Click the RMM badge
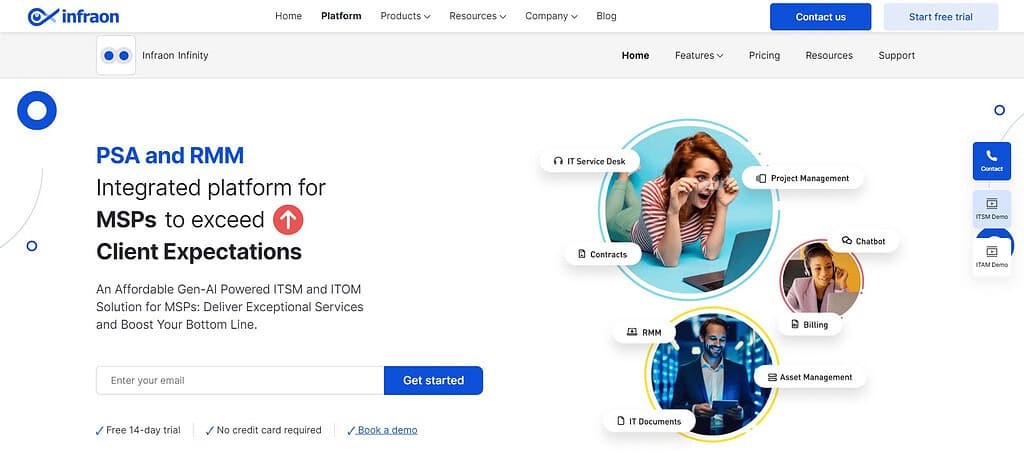This screenshot has height=467, width=1024. (644, 332)
